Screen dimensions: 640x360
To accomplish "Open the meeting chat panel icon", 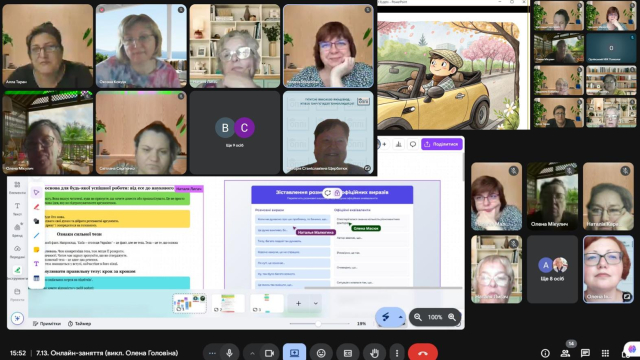I will (585, 353).
